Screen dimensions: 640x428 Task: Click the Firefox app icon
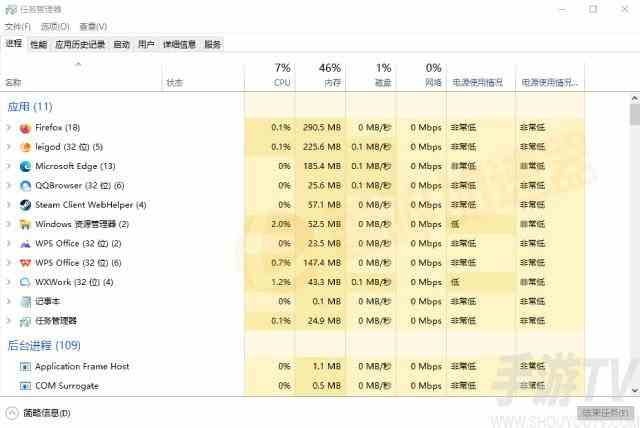click(25, 128)
